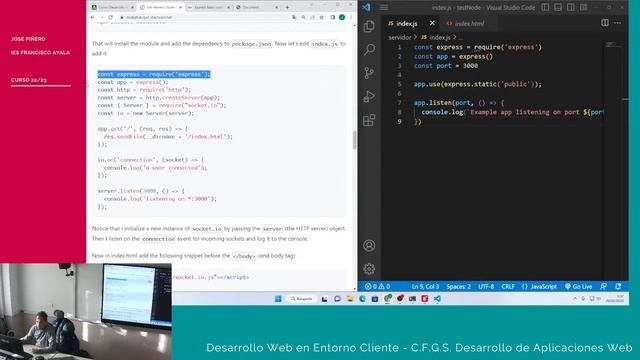Open Windows Start menu
This screenshot has width=640, height=360.
[278, 299]
